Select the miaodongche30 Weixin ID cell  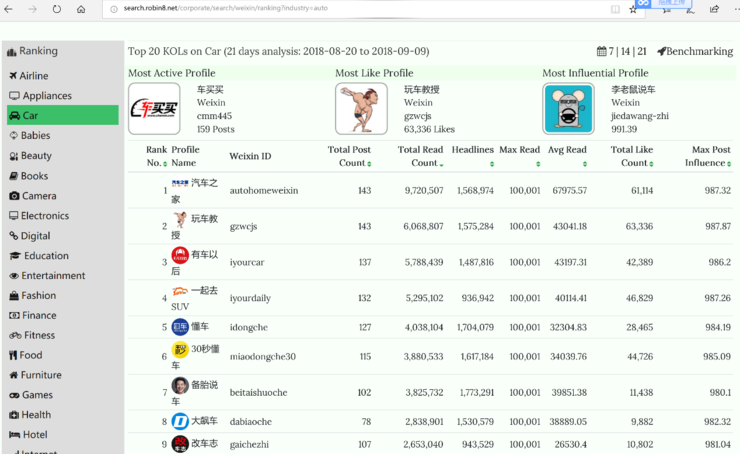[263, 357]
